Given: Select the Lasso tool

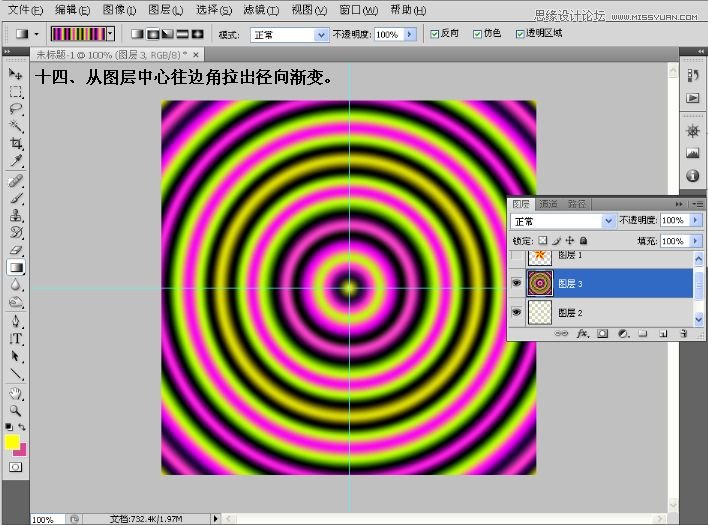Looking at the screenshot, I should coord(15,109).
